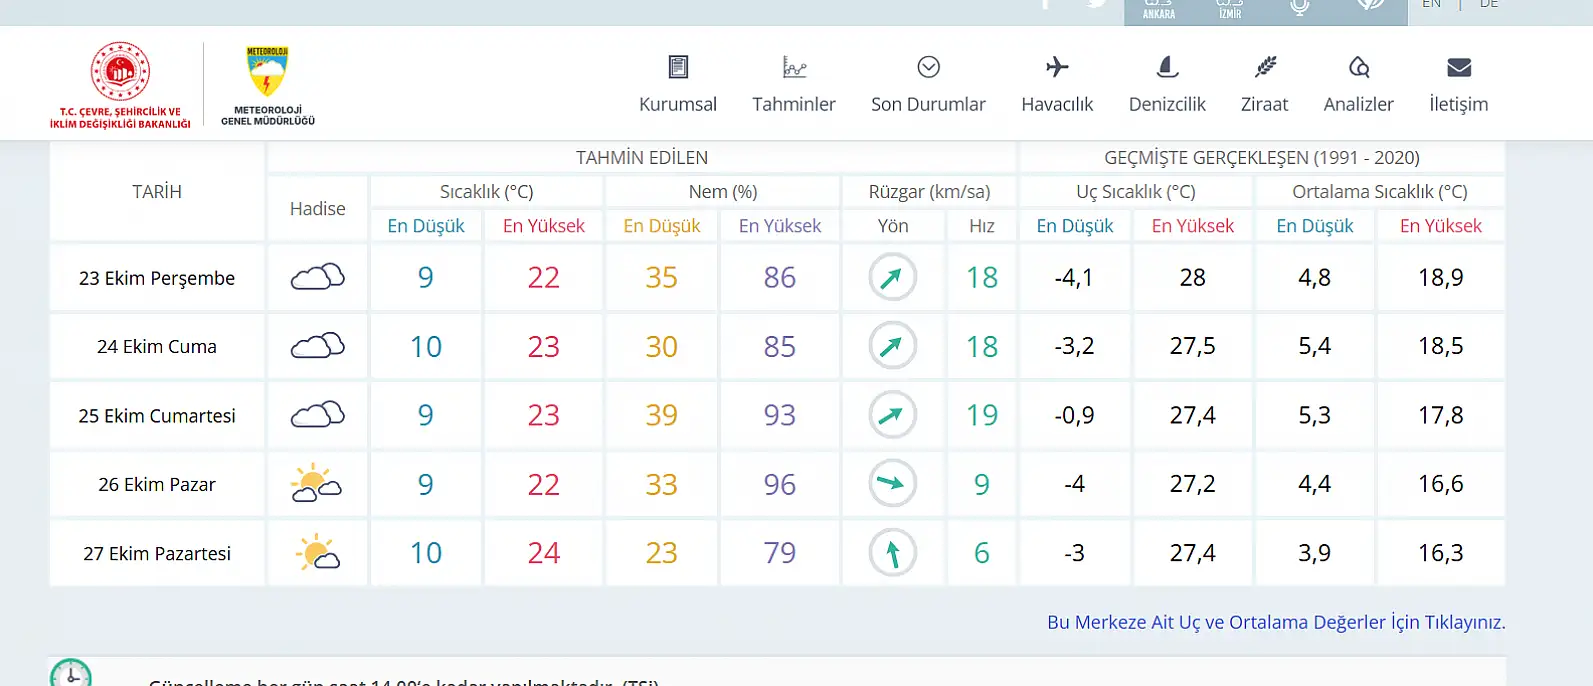Image resolution: width=1593 pixels, height=686 pixels.
Task: Open the Tahminler forecast menu
Action: click(794, 84)
